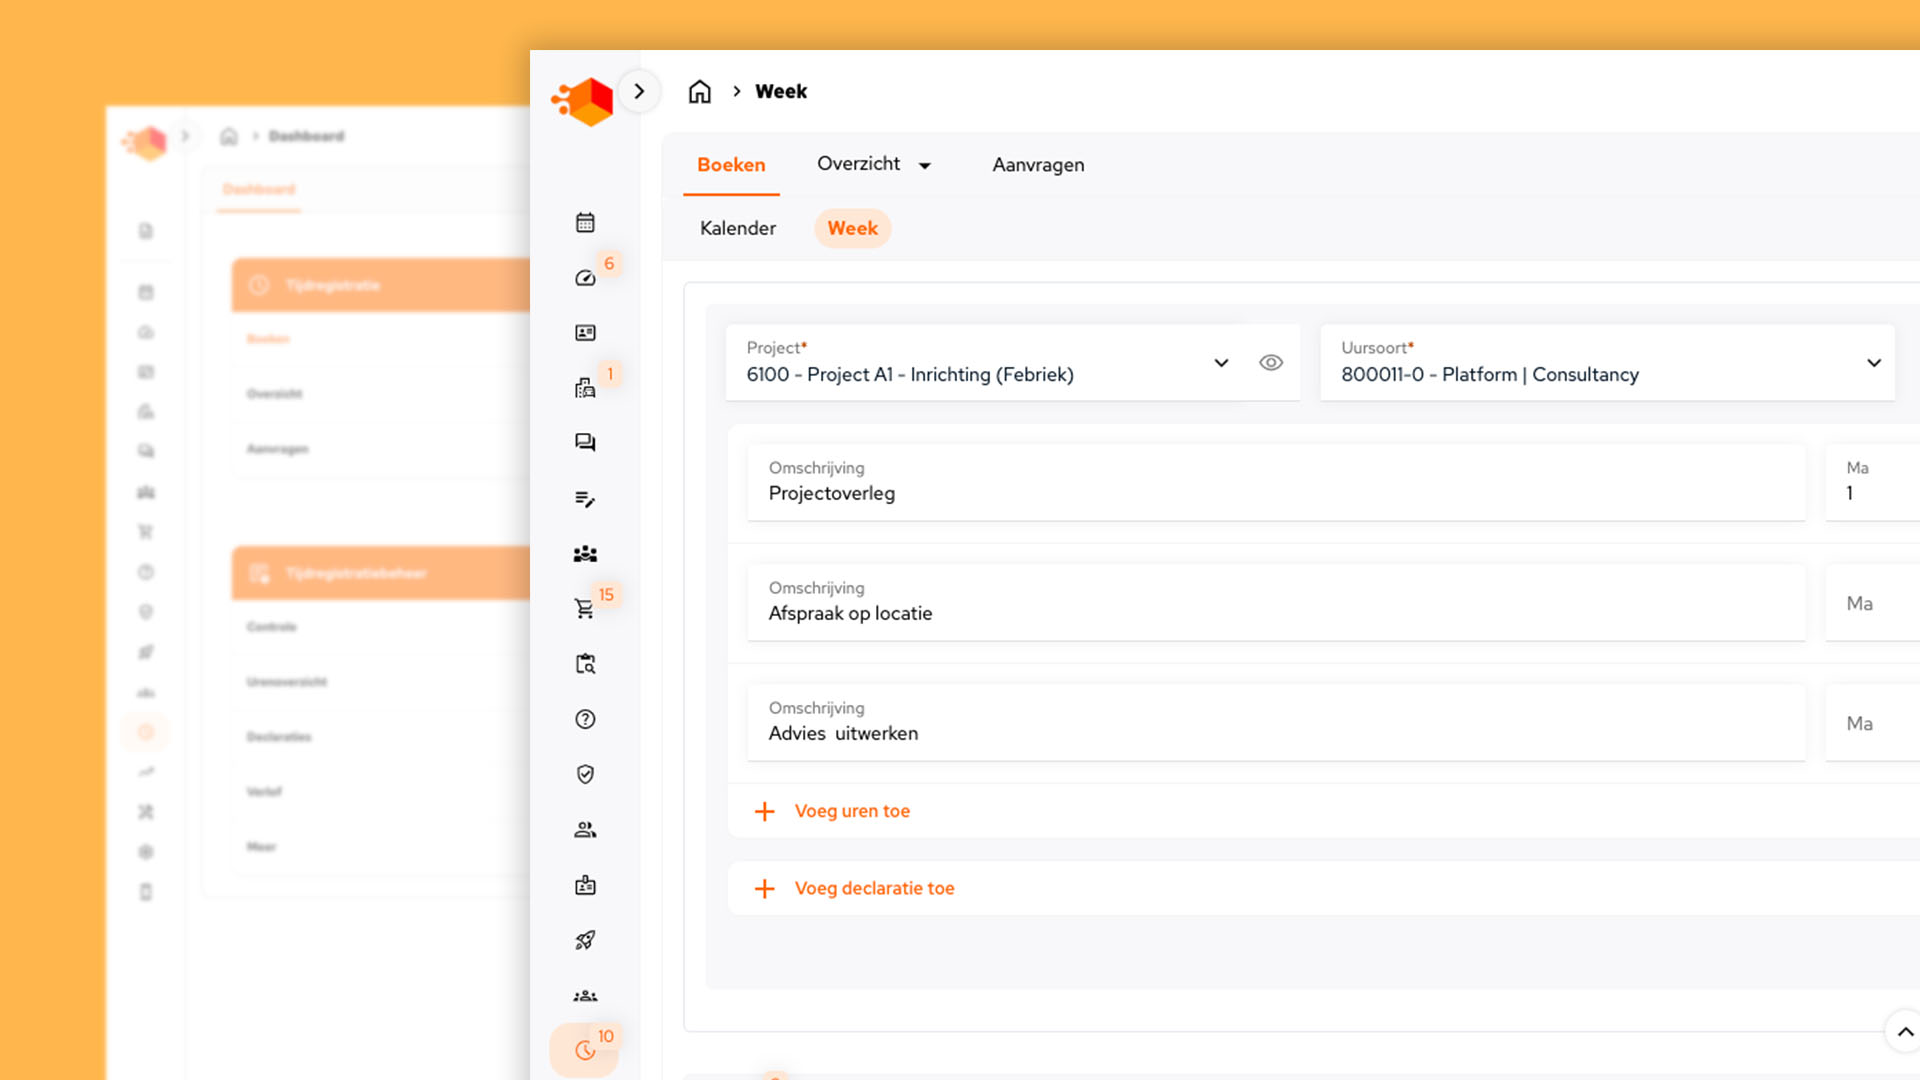Open the calendar icon in sidebar
The height and width of the screenshot is (1080, 1920).
point(585,222)
